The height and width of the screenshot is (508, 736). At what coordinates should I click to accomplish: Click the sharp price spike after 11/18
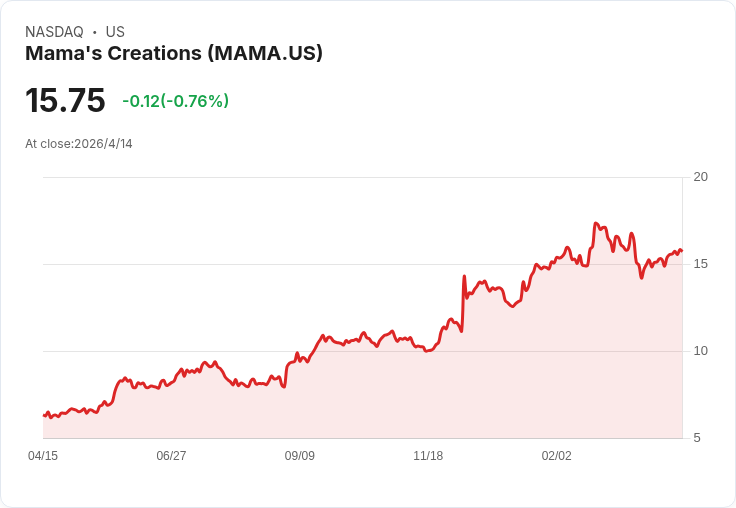pyautogui.click(x=464, y=277)
